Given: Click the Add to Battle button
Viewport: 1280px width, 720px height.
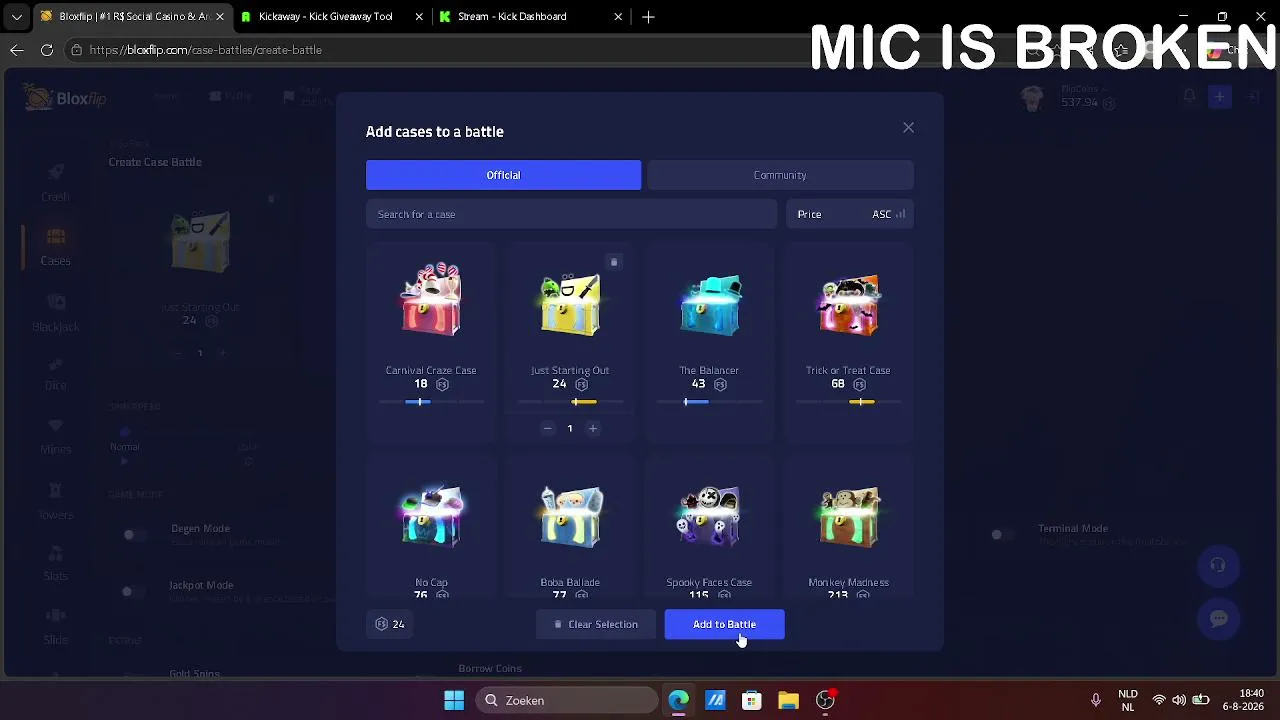Looking at the screenshot, I should click(725, 624).
